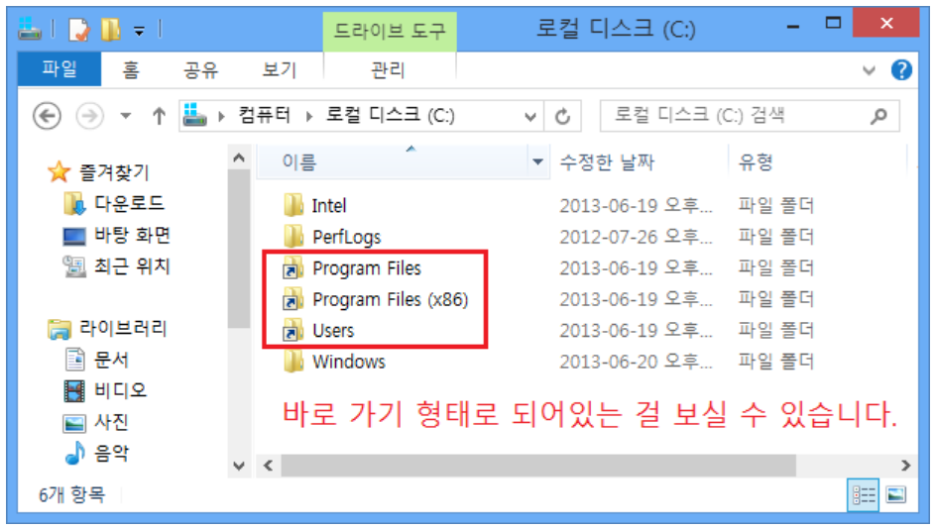The height and width of the screenshot is (529, 936).
Task: Click the Windows folder name
Action: tap(349, 362)
